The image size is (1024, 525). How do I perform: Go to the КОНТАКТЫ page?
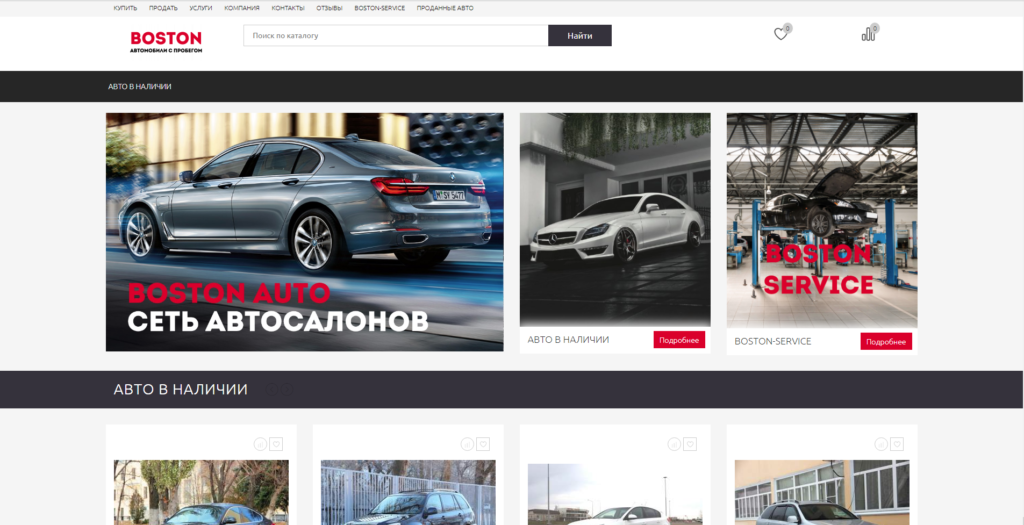288,8
